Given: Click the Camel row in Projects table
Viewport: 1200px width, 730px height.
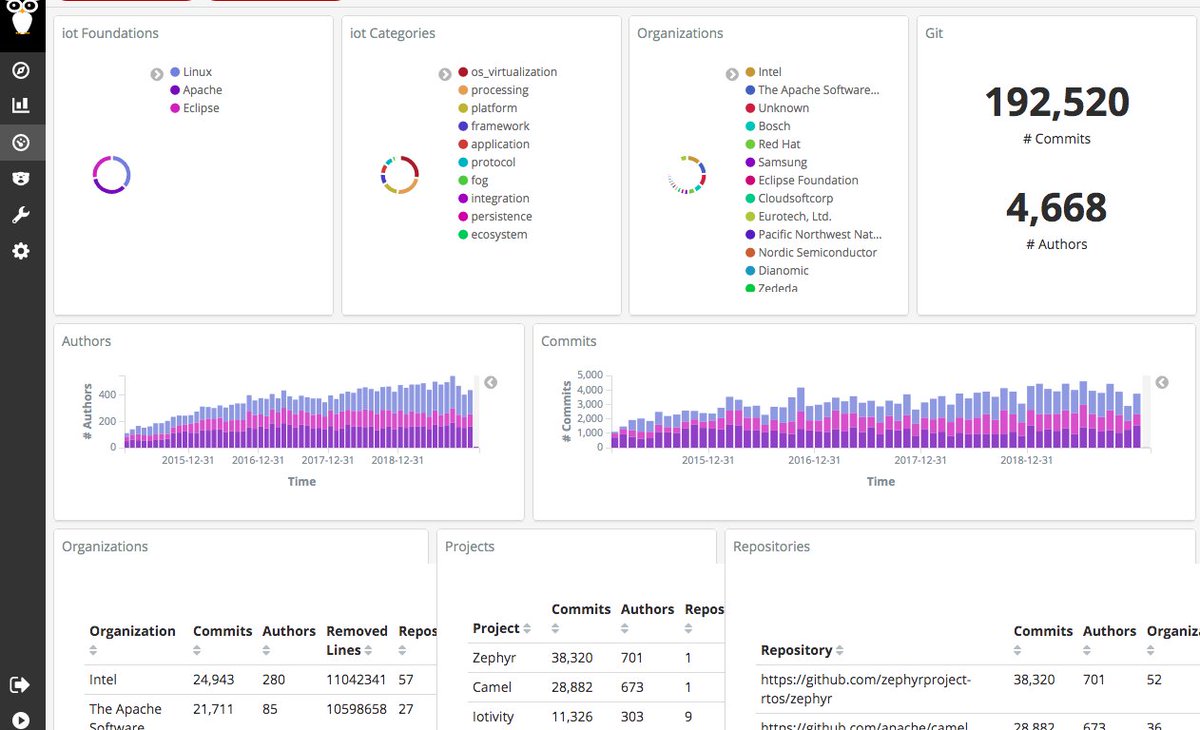Looking at the screenshot, I should 597,687.
